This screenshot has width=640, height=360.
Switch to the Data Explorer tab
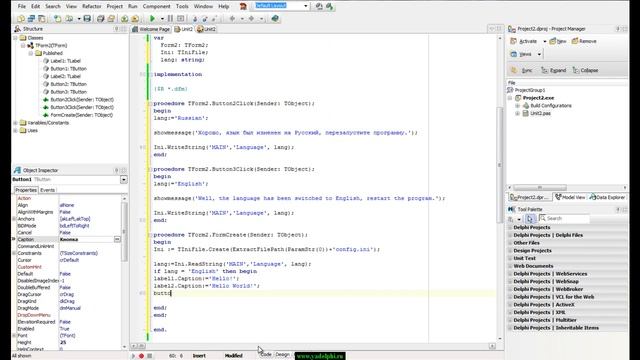point(607,197)
